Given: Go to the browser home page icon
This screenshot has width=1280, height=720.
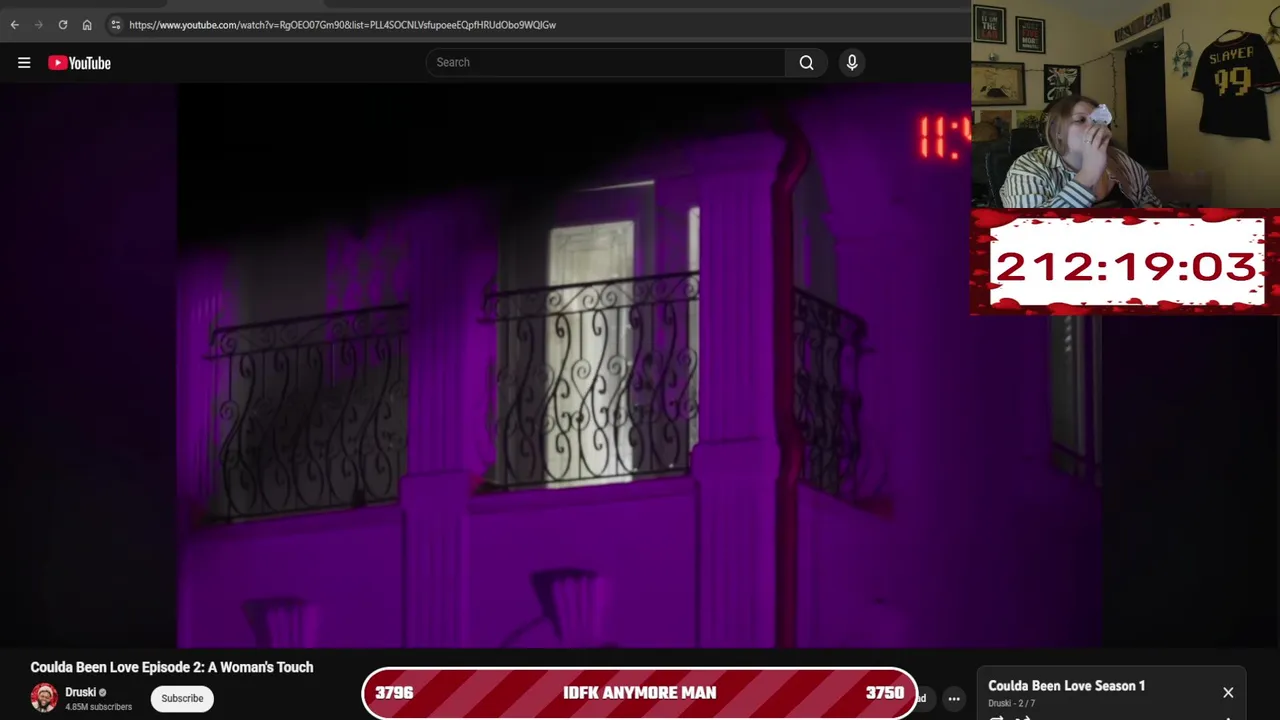Looking at the screenshot, I should tap(87, 25).
